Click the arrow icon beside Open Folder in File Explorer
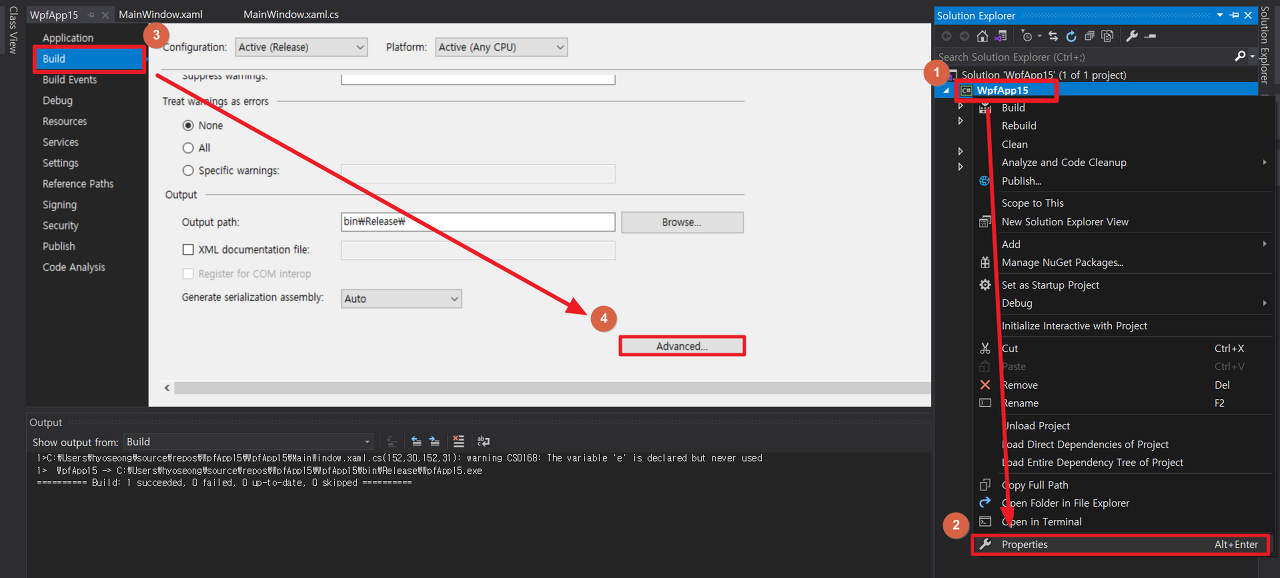This screenshot has width=1280, height=578. coord(985,503)
